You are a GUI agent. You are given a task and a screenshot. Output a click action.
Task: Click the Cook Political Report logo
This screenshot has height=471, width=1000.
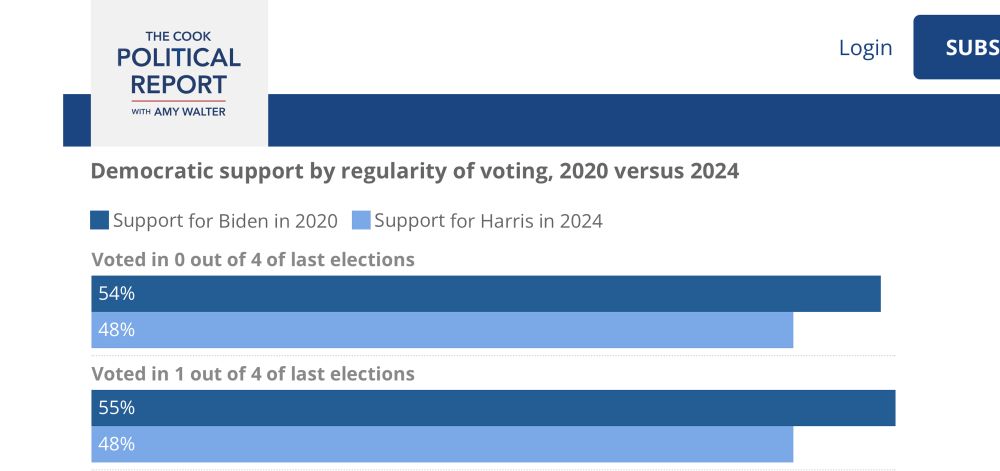179,73
